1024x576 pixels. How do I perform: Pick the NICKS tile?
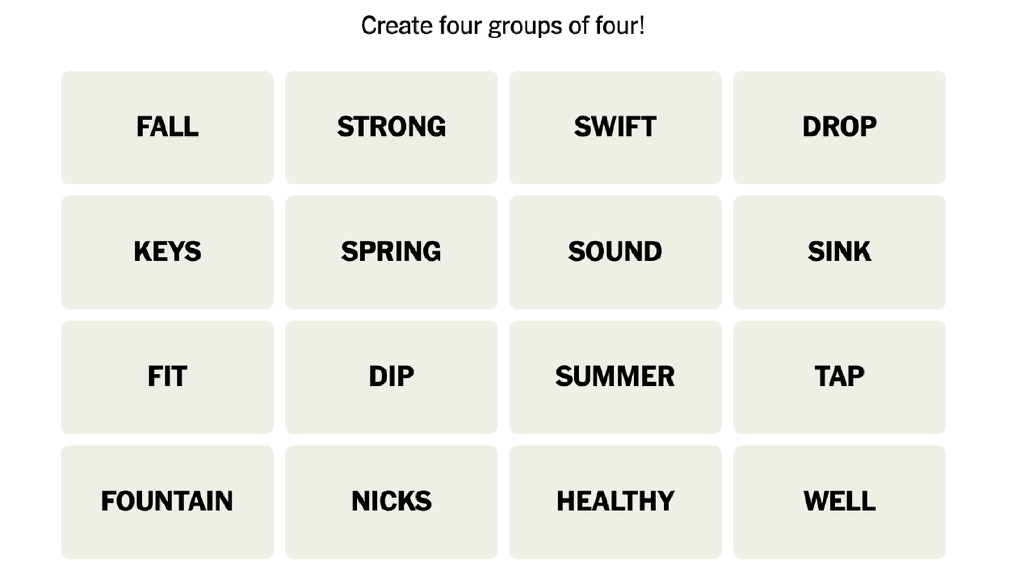coord(391,502)
